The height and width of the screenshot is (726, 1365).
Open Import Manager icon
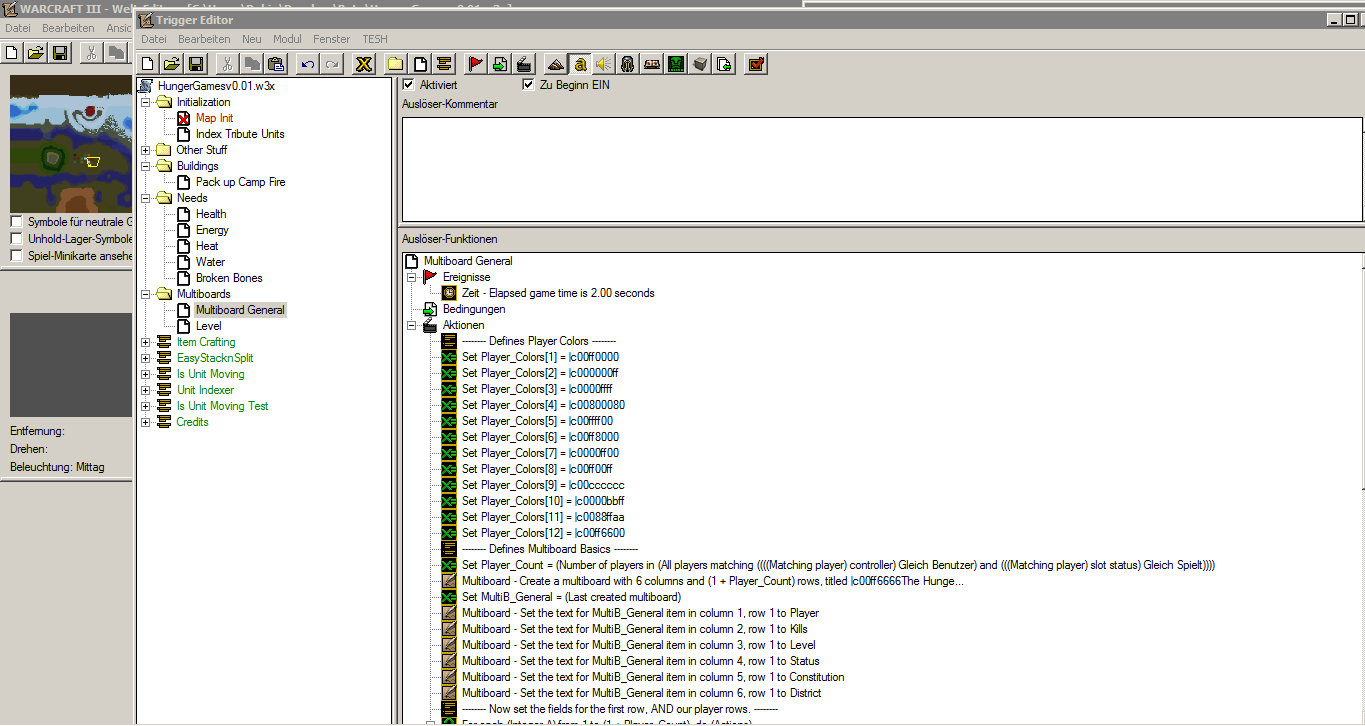pyautogui.click(x=724, y=64)
